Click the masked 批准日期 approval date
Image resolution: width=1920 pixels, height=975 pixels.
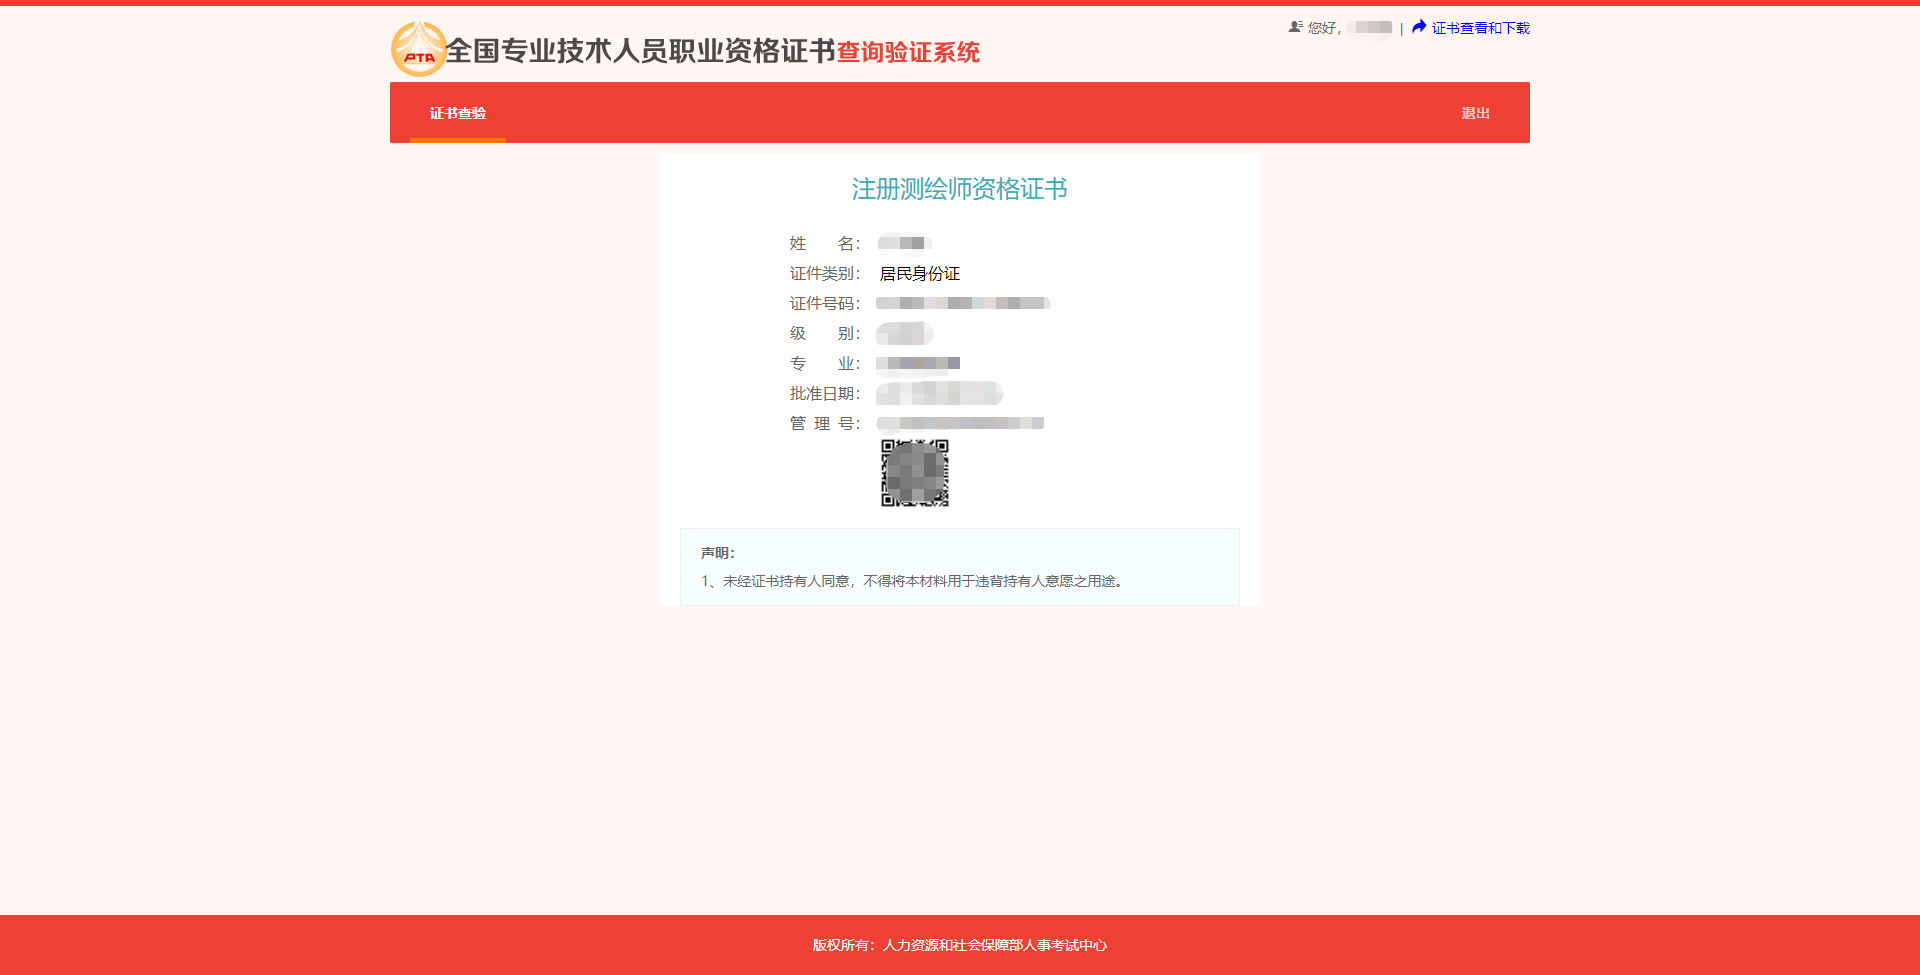click(938, 393)
